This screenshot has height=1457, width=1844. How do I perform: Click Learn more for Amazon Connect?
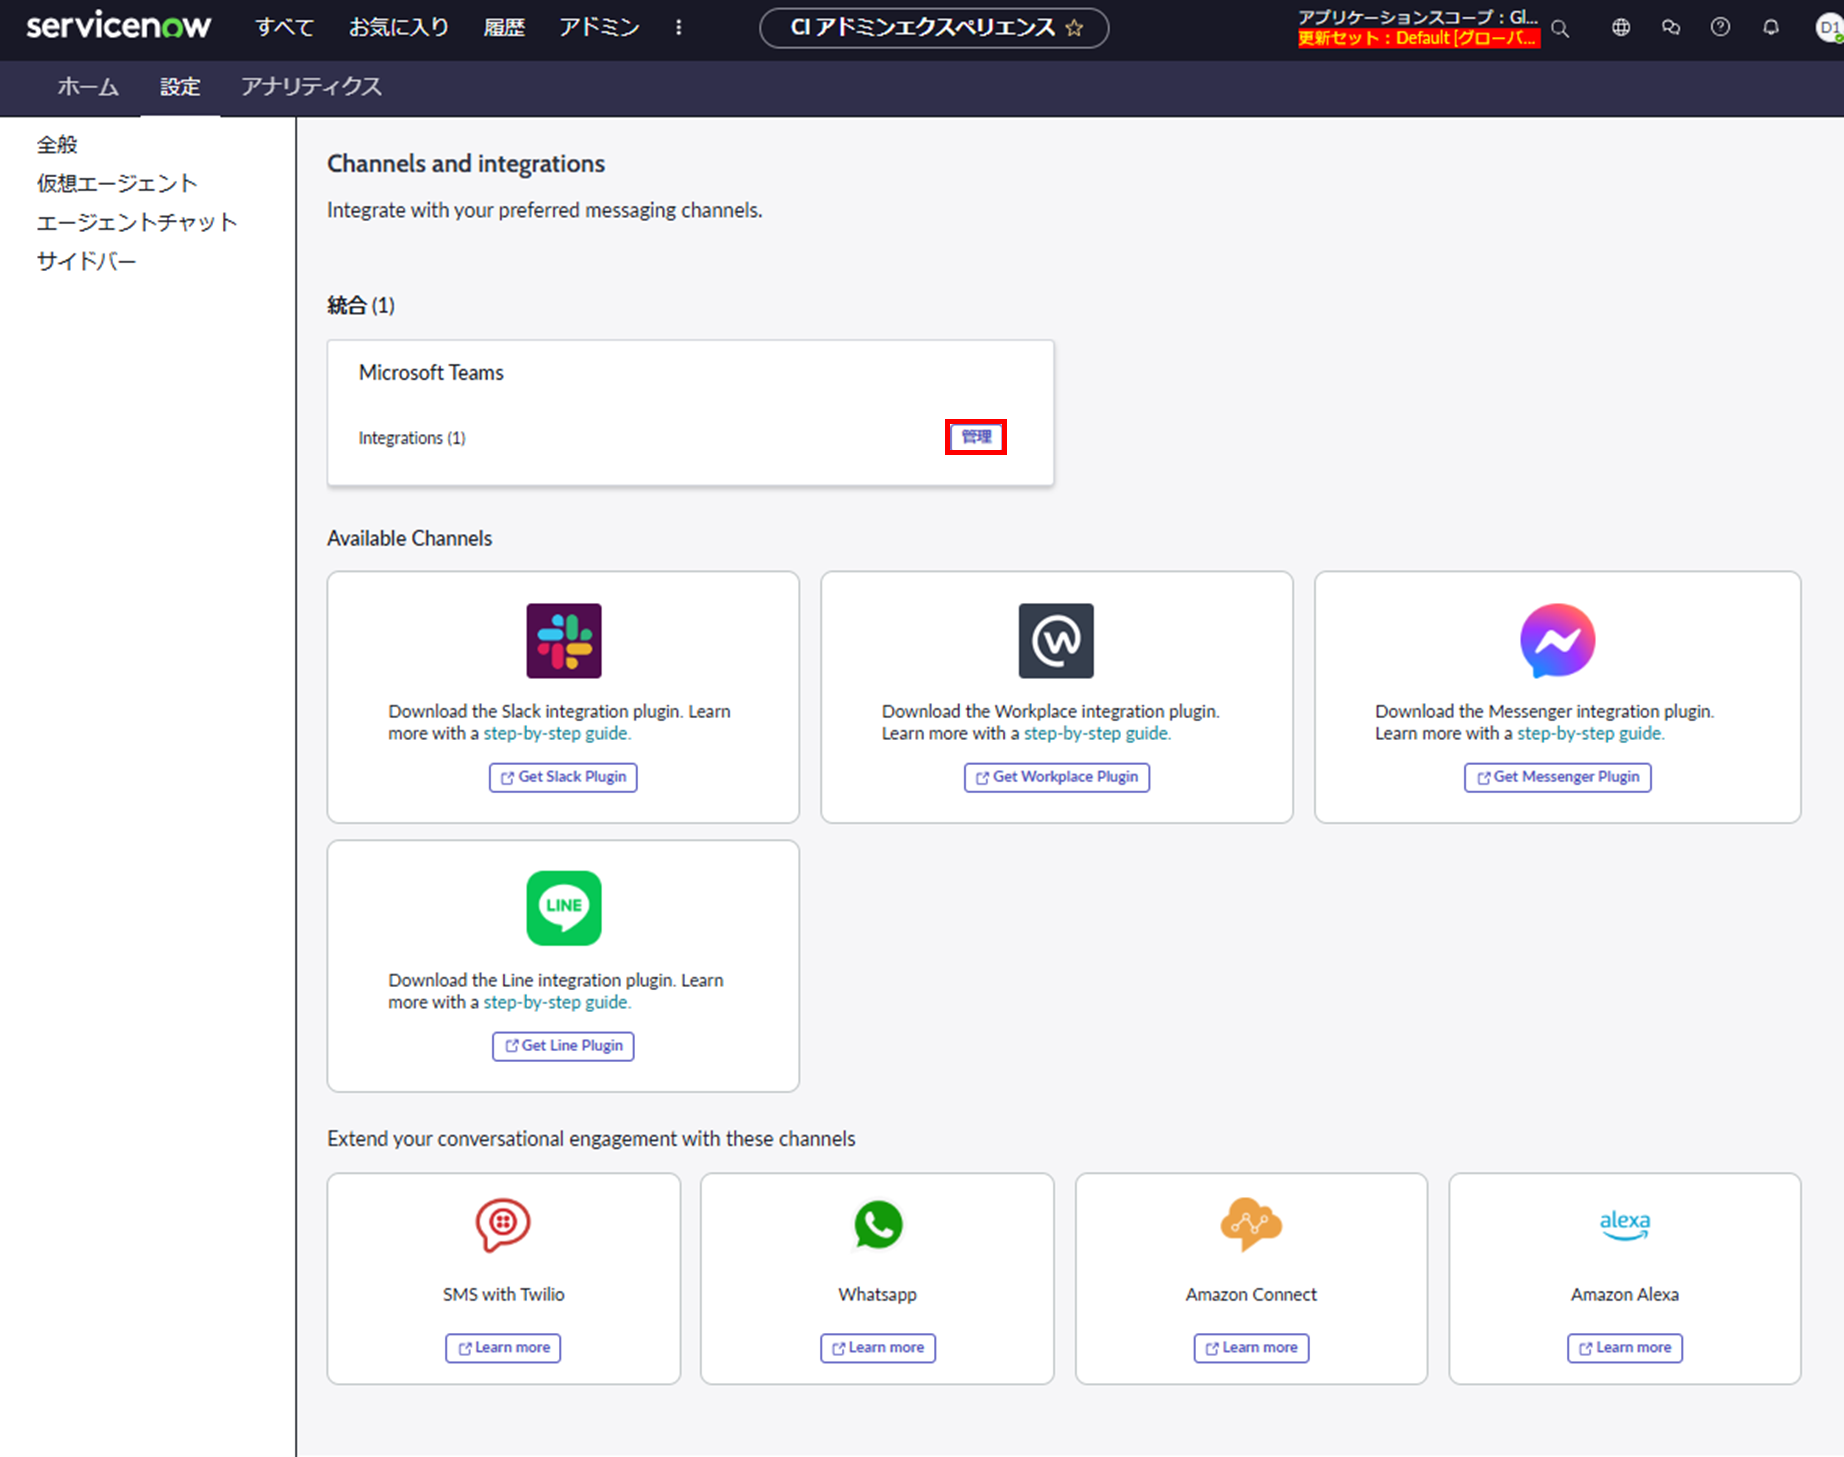point(1251,1348)
